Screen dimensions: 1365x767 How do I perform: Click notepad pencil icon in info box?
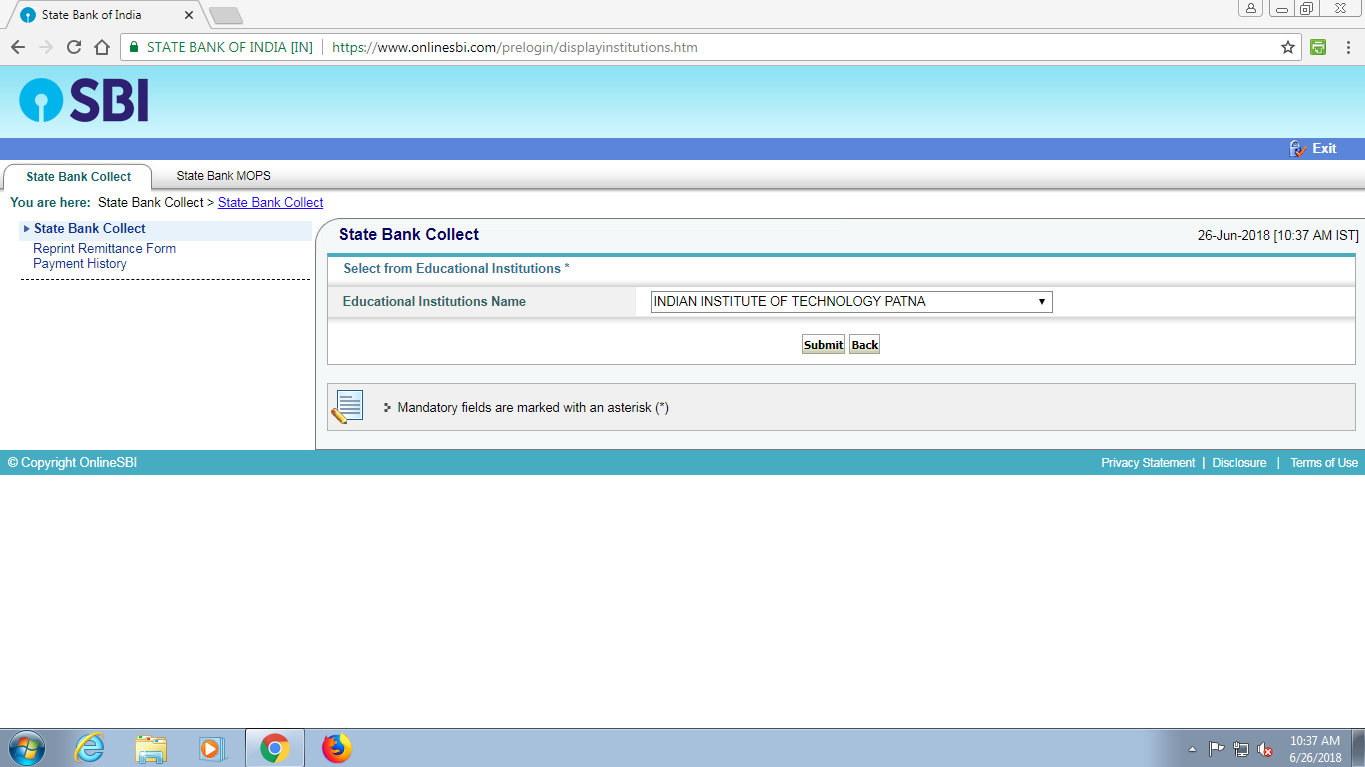tap(347, 407)
